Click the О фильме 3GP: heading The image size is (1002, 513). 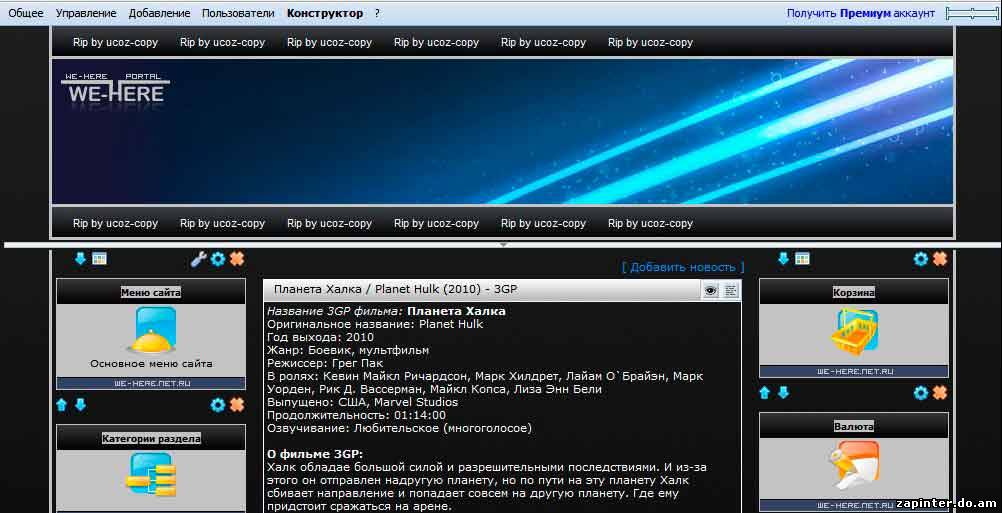314,454
